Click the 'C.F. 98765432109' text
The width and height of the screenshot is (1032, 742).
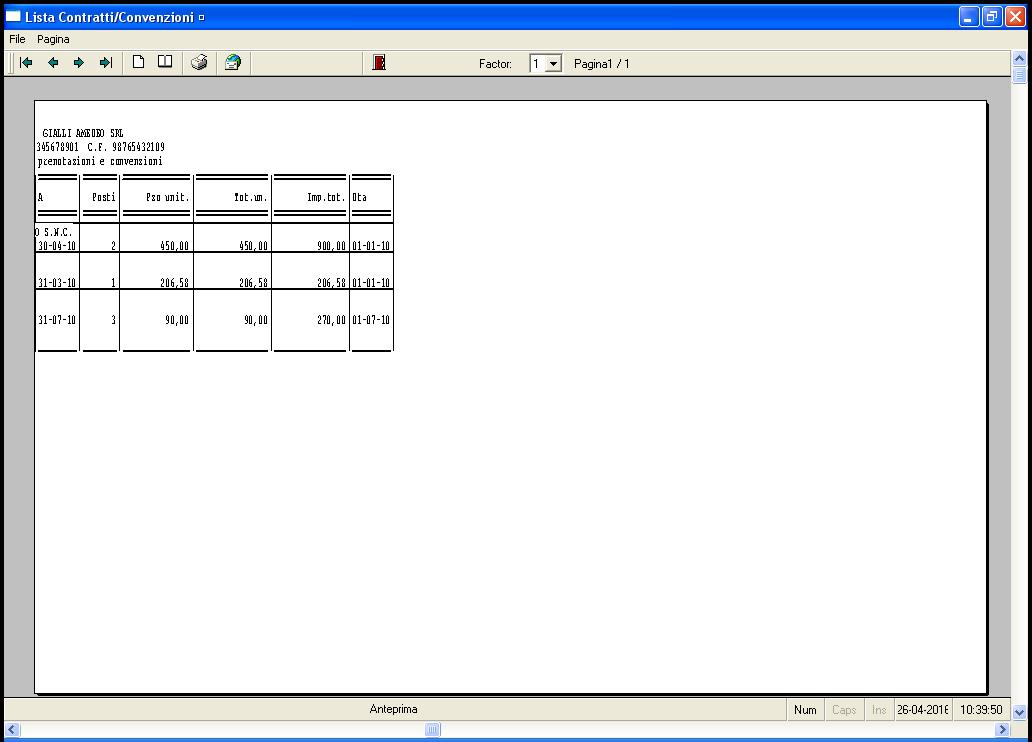[x=126, y=147]
